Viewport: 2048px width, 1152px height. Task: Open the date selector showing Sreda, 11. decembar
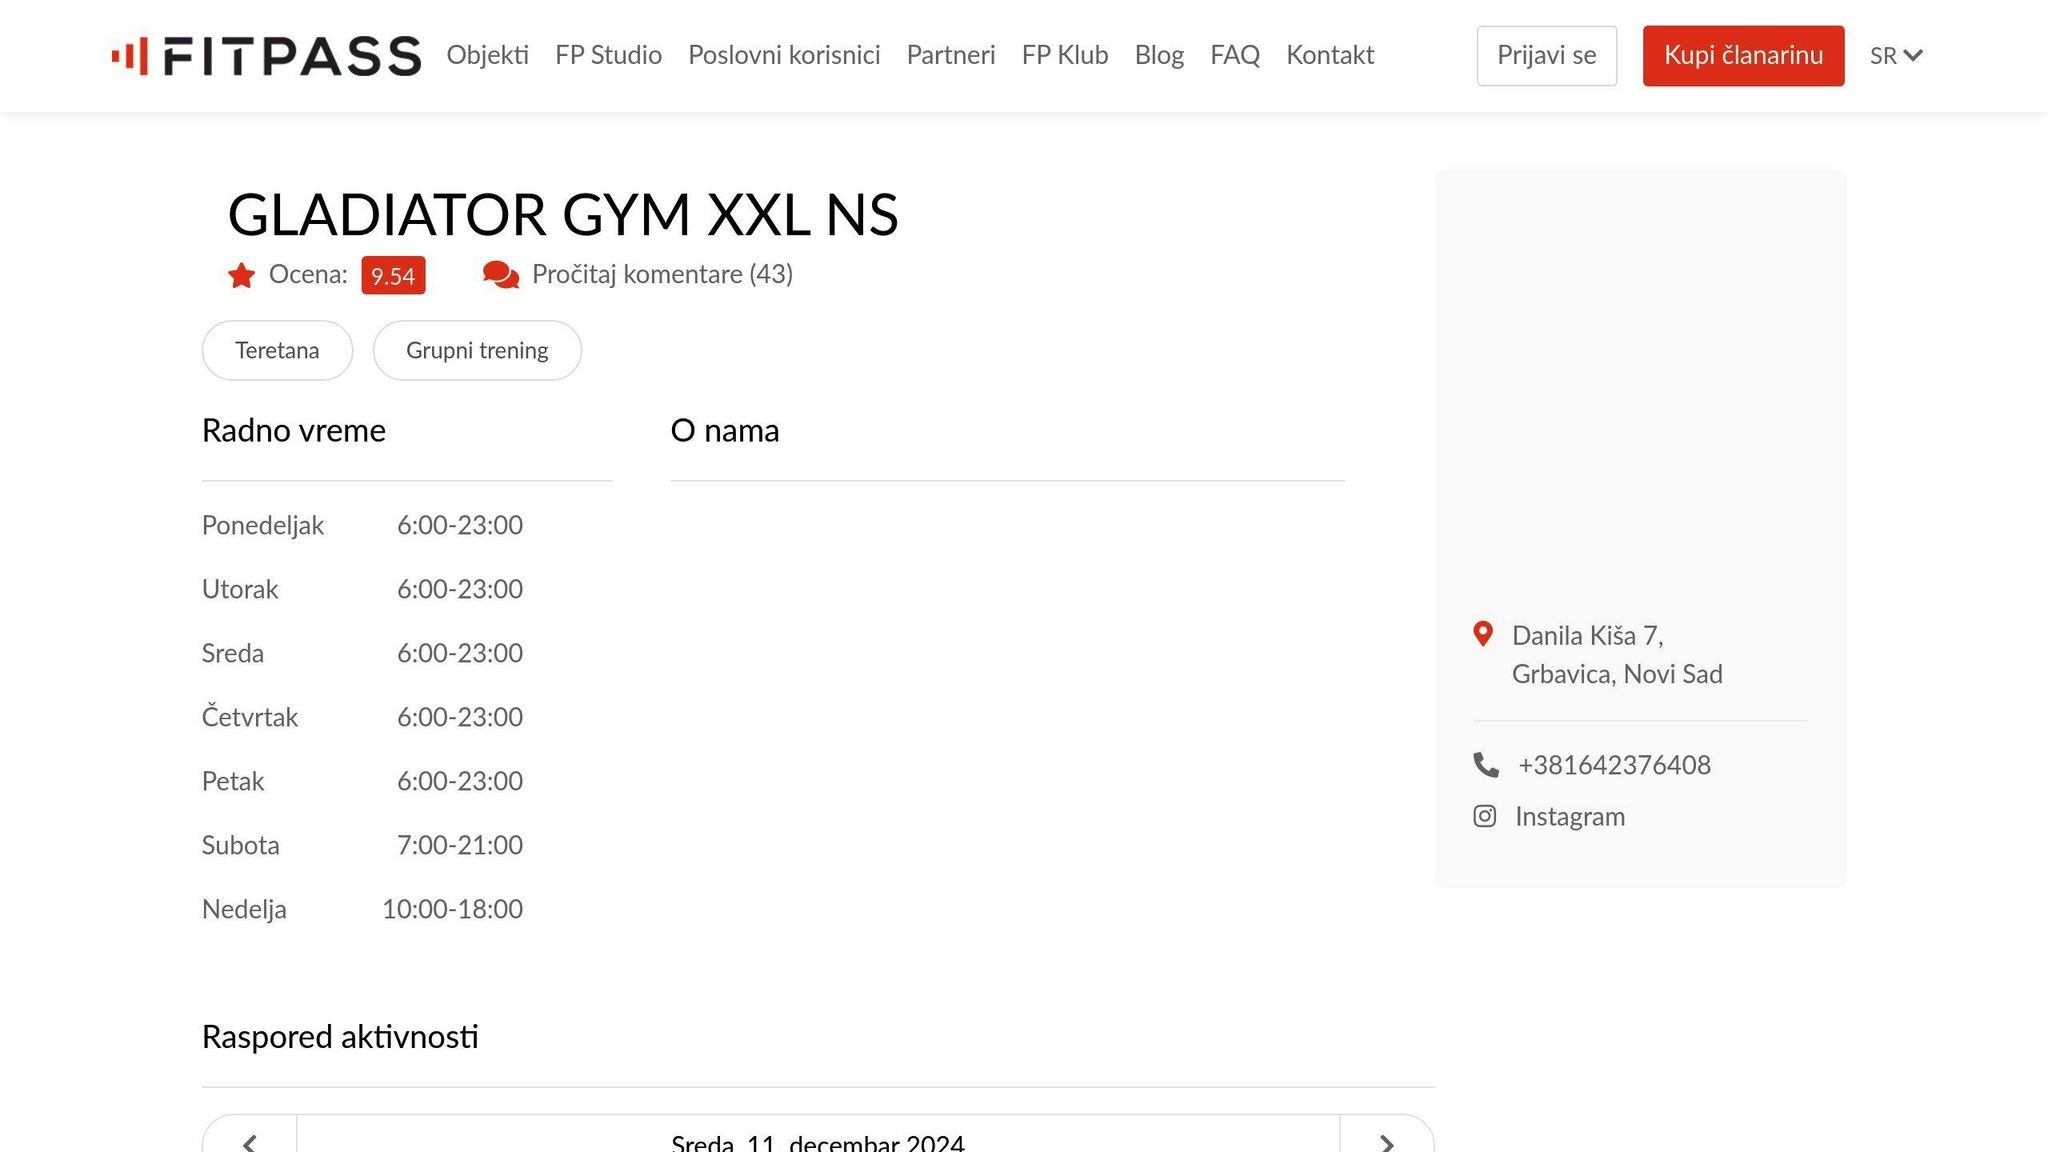pos(818,1142)
